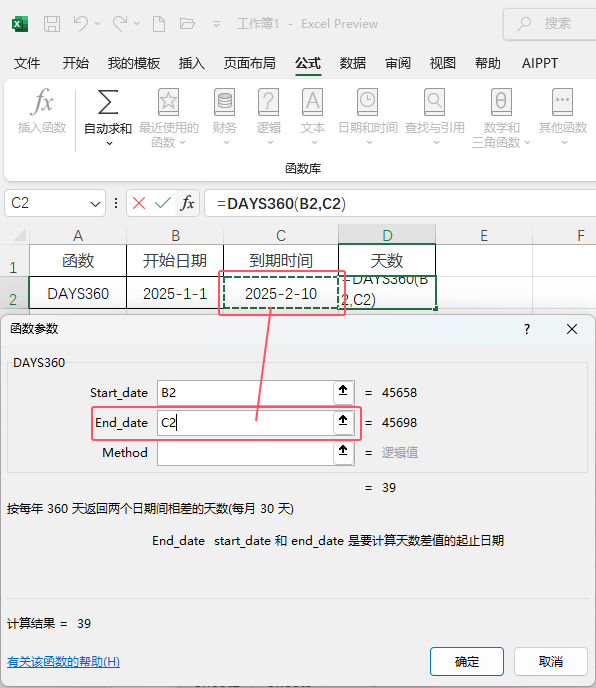
Task: Click the Excel app icon
Action: 20,24
